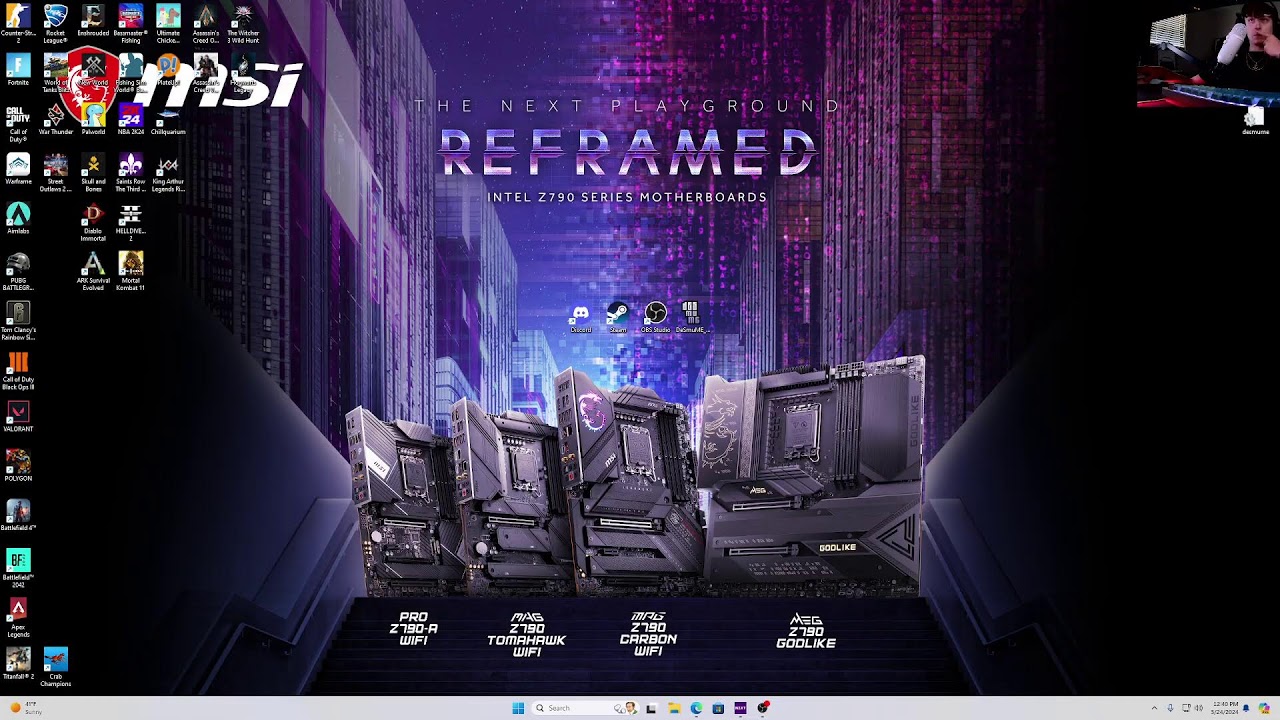
Task: Click the OBS Studio taskbar icon
Action: click(762, 708)
